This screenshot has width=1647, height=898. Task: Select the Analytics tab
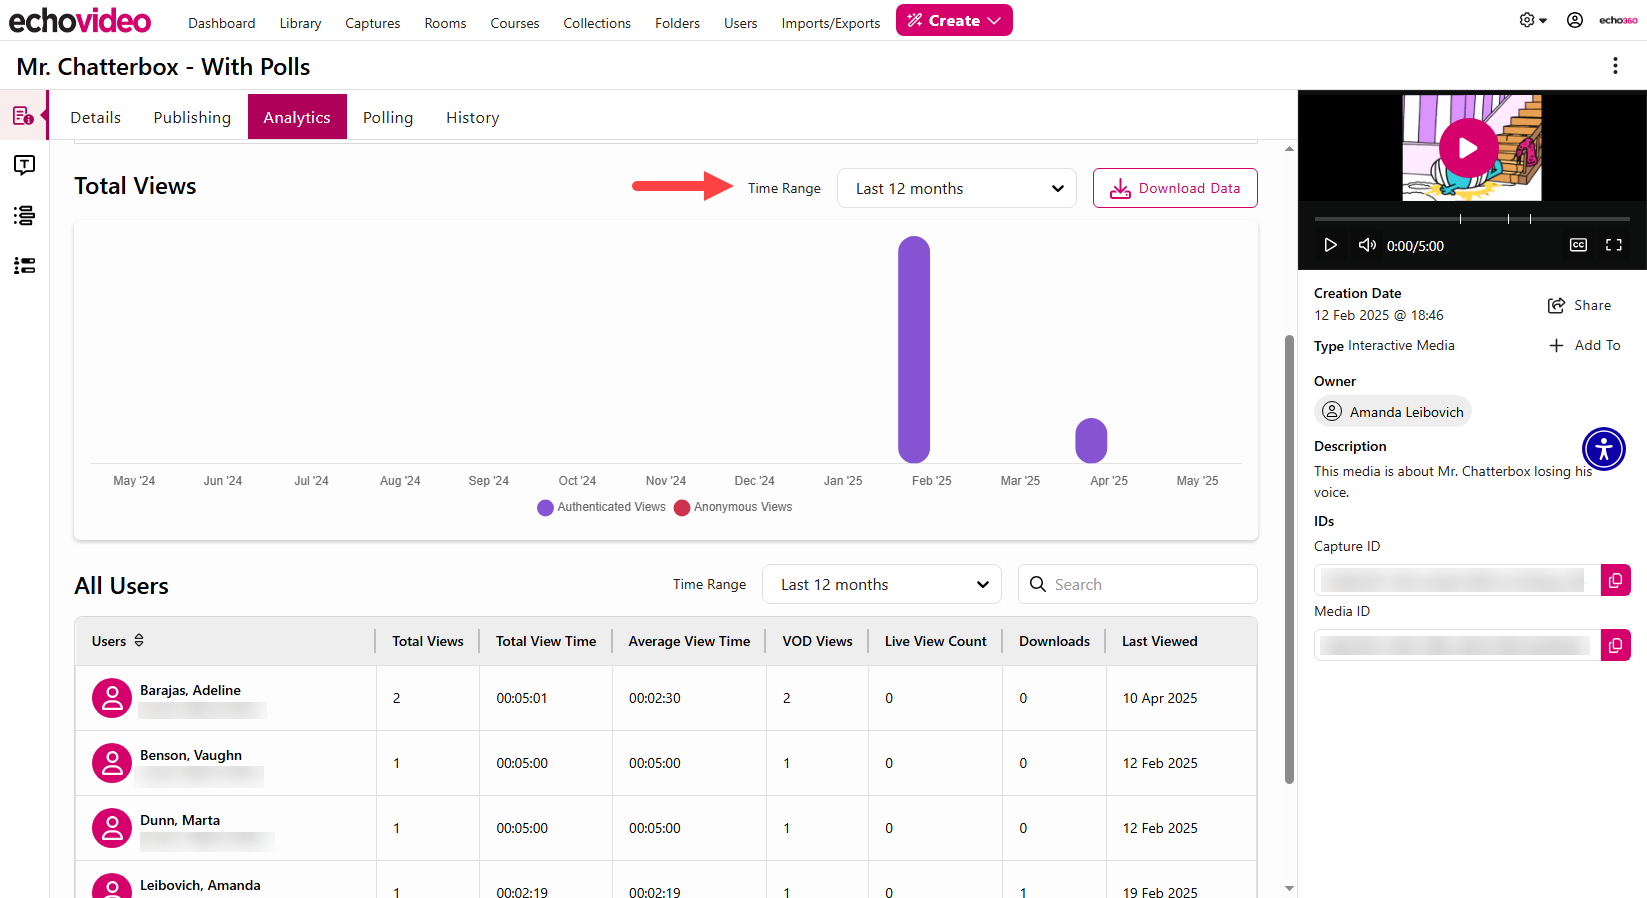297,117
